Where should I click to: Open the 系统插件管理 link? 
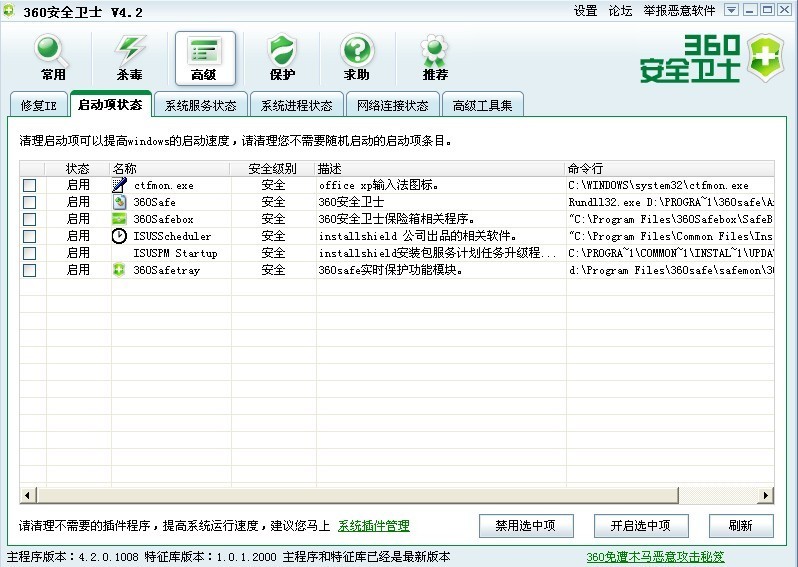pyautogui.click(x=374, y=526)
